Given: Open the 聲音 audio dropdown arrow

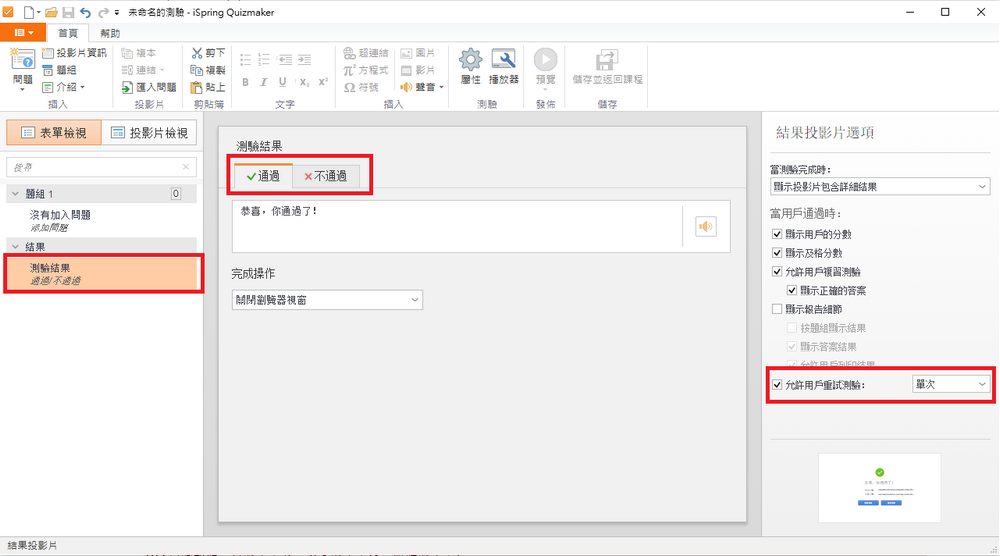Looking at the screenshot, I should pos(441,87).
